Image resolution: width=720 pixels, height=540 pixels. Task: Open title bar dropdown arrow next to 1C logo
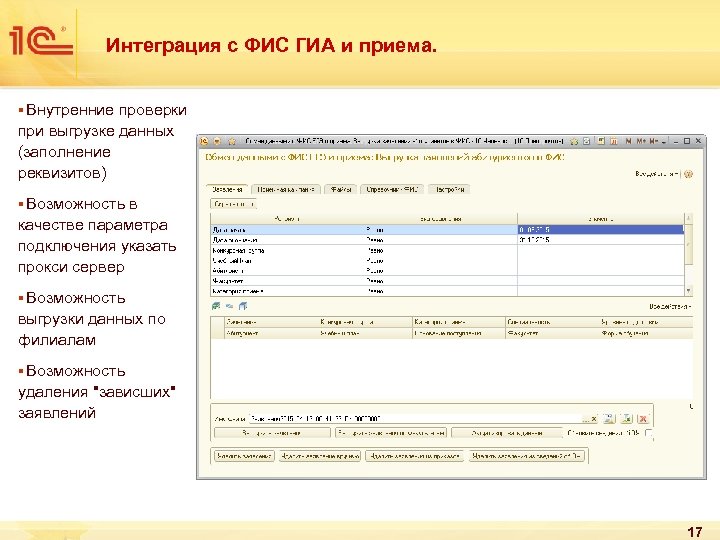[x=217, y=141]
